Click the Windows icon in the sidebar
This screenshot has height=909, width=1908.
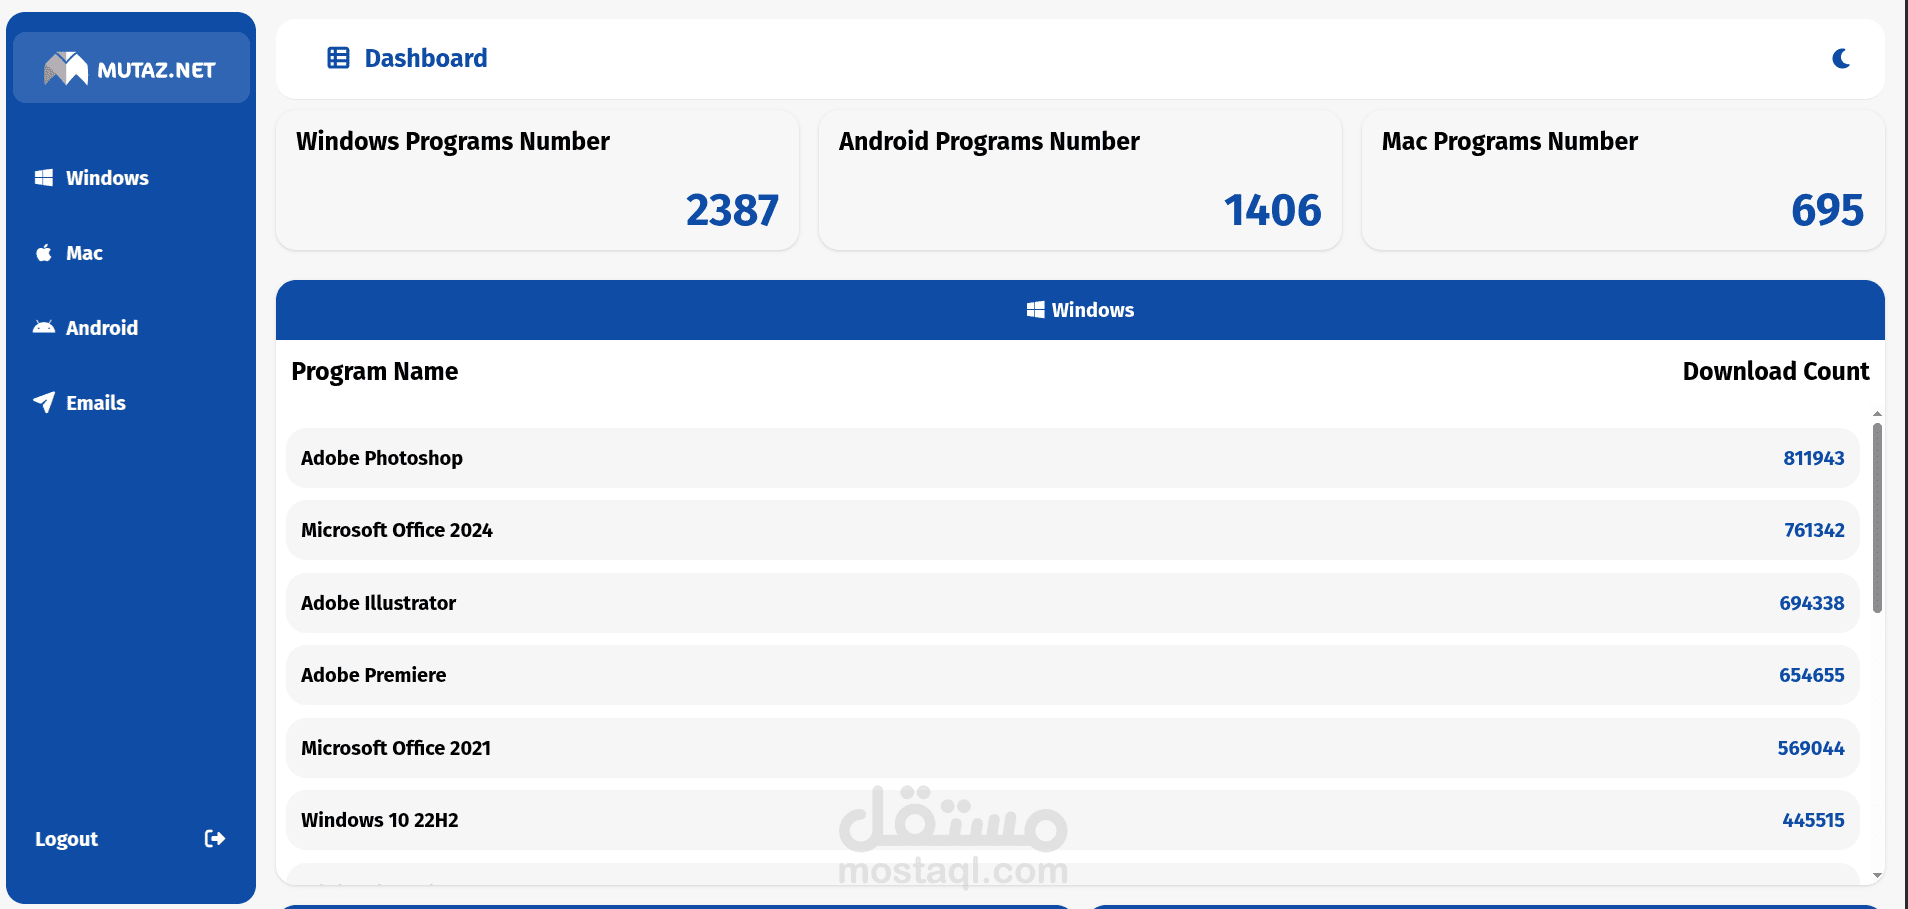(x=44, y=177)
